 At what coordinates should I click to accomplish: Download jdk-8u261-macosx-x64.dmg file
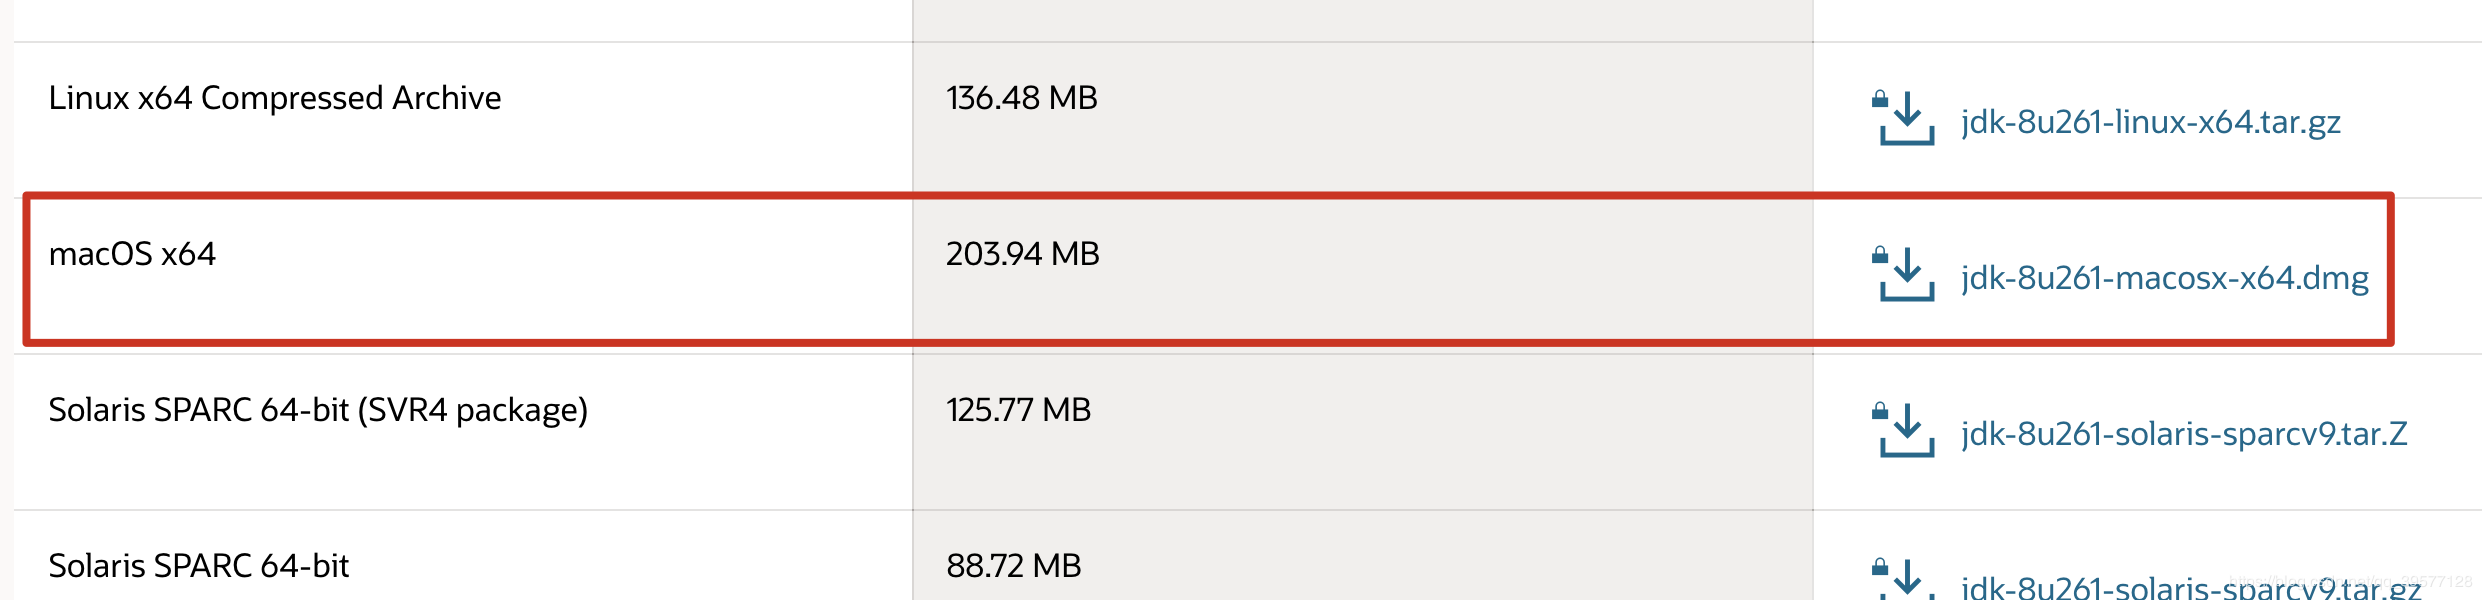click(2165, 278)
